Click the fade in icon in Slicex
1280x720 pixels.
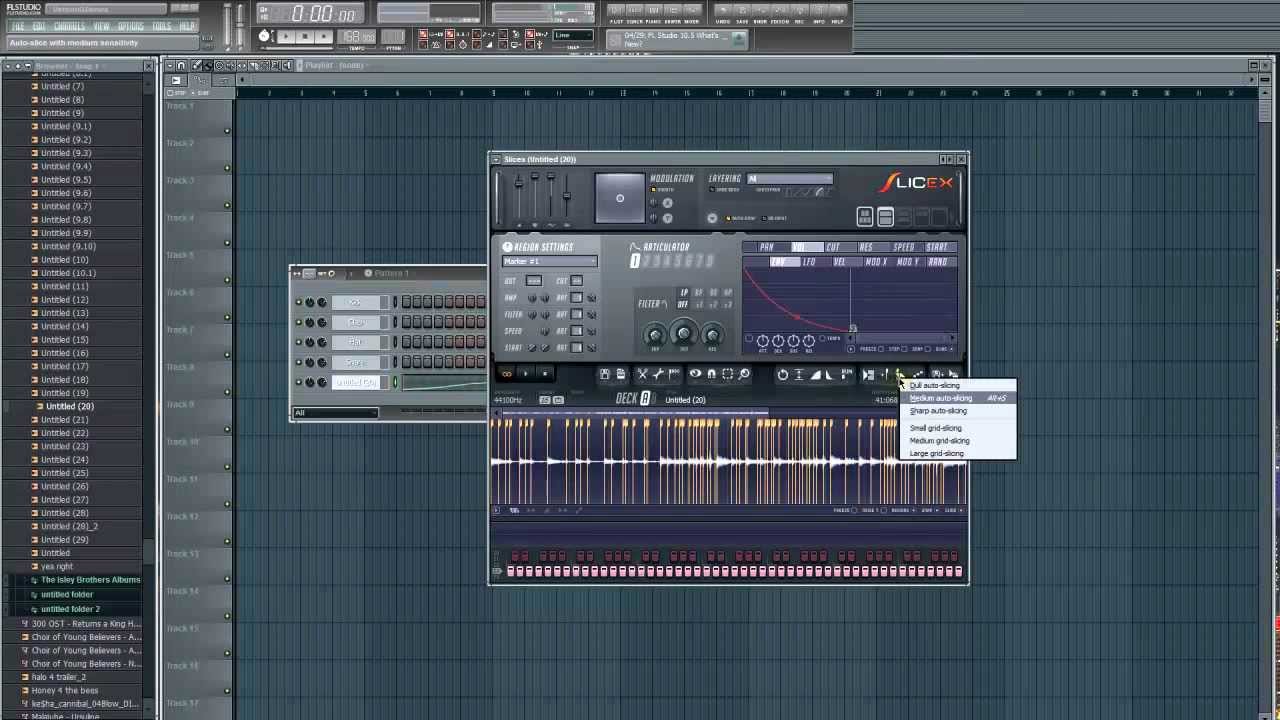point(815,374)
